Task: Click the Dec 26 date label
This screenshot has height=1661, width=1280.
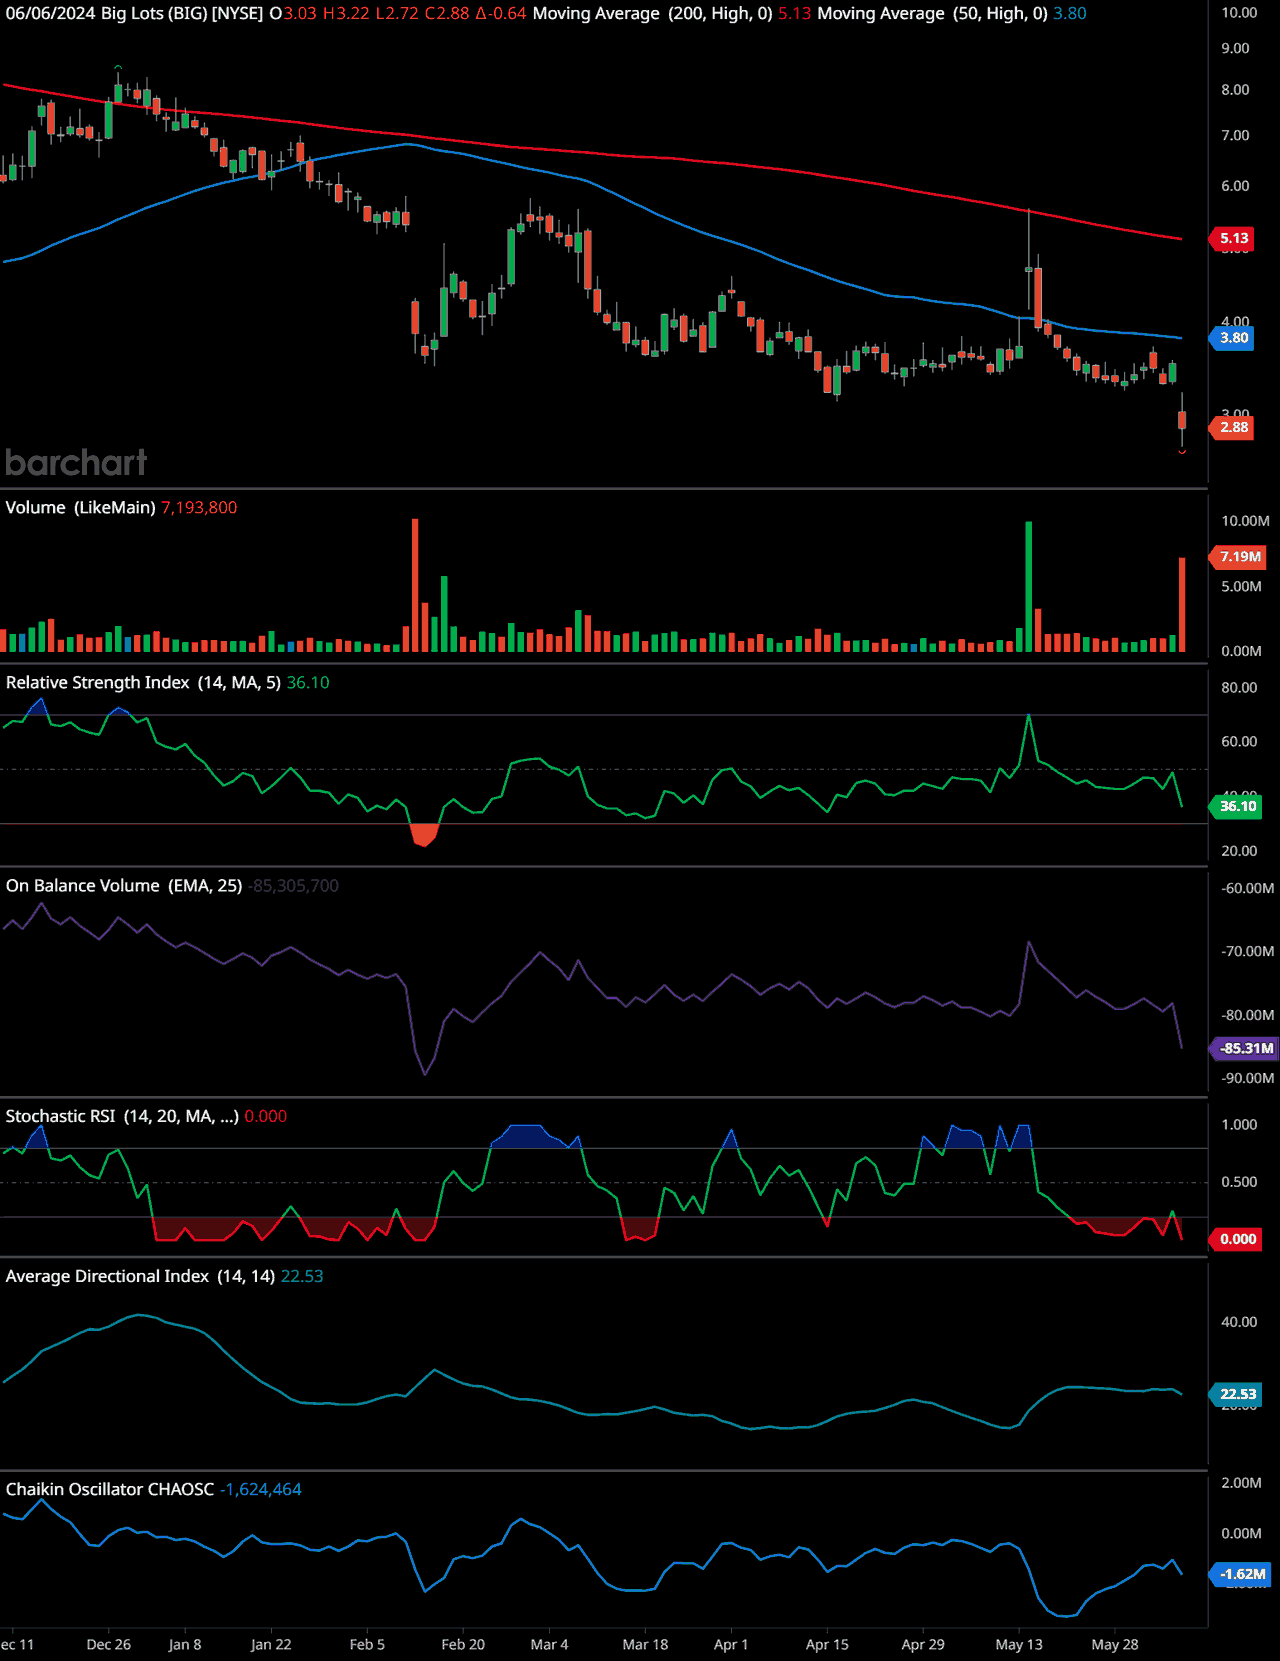Action: tap(109, 1645)
